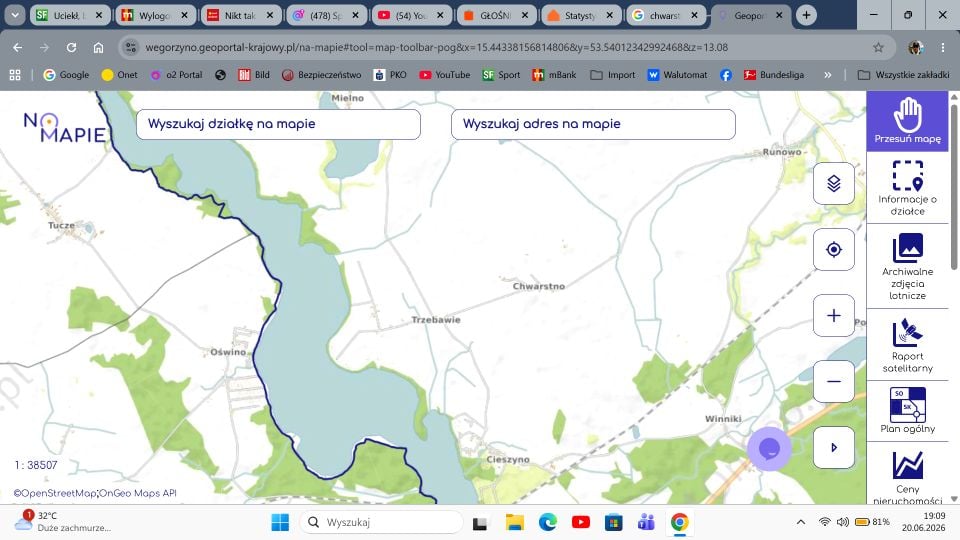960x540 pixels.
Task: Zoom in with the plus button
Action: (x=834, y=315)
